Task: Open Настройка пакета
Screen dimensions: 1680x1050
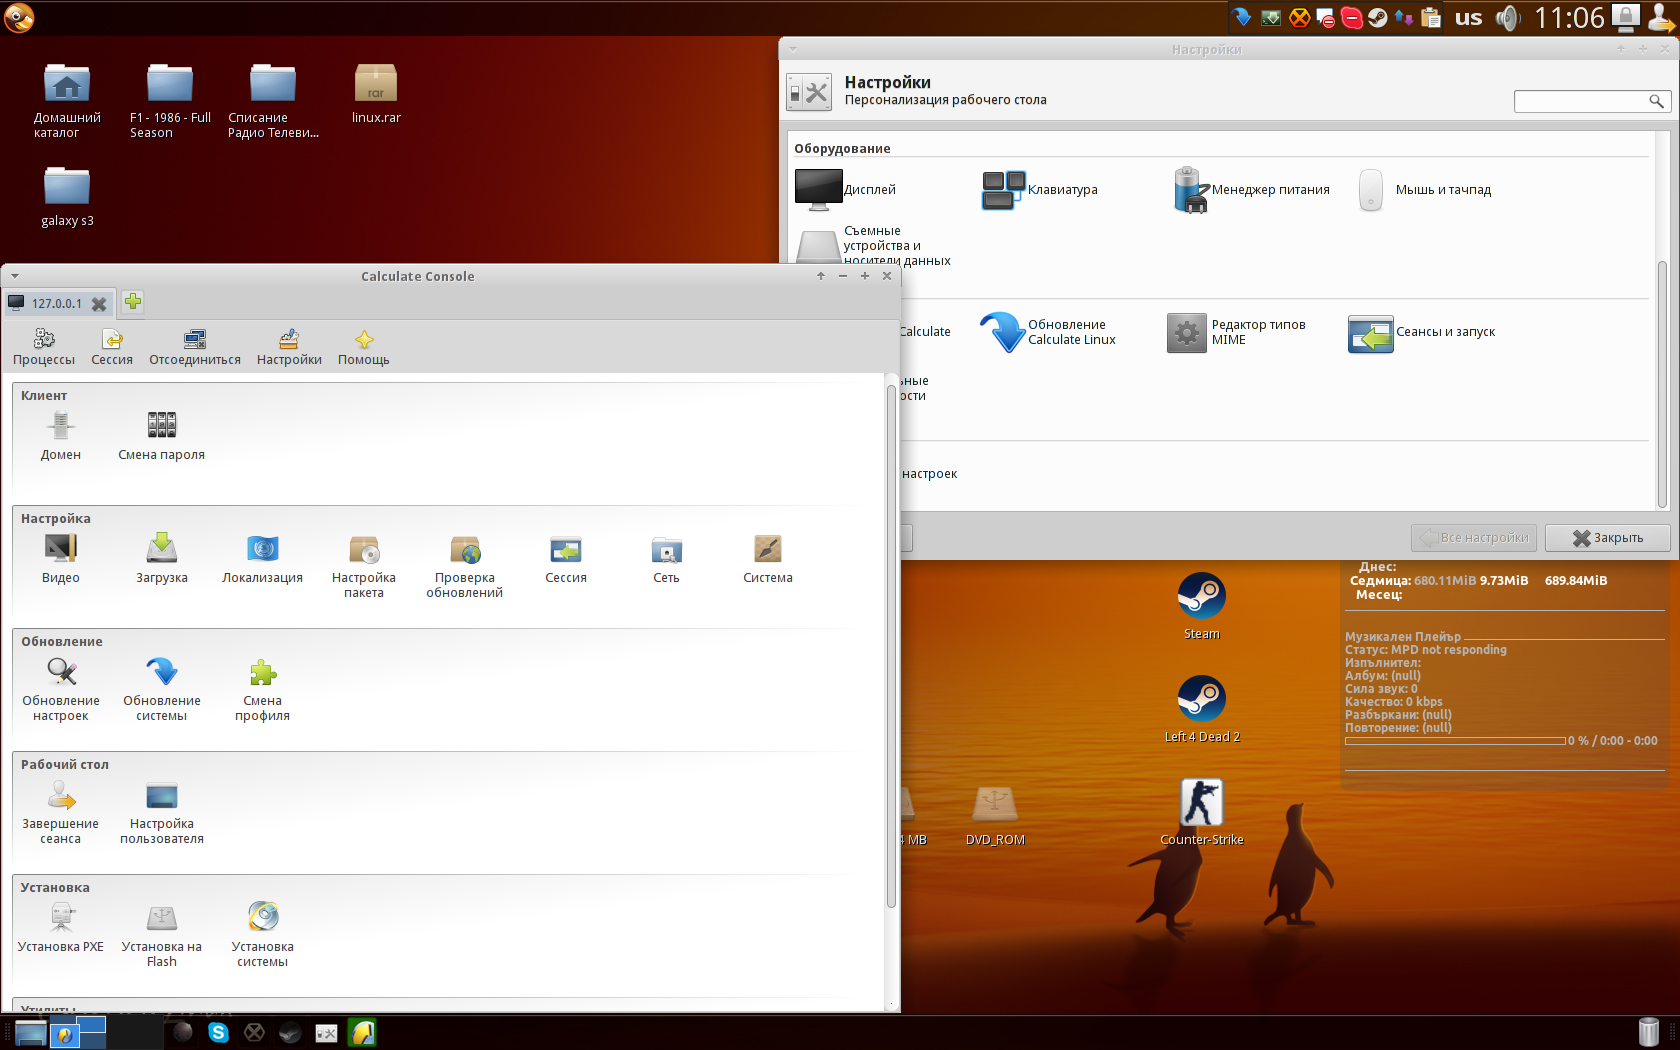Action: coord(364,566)
